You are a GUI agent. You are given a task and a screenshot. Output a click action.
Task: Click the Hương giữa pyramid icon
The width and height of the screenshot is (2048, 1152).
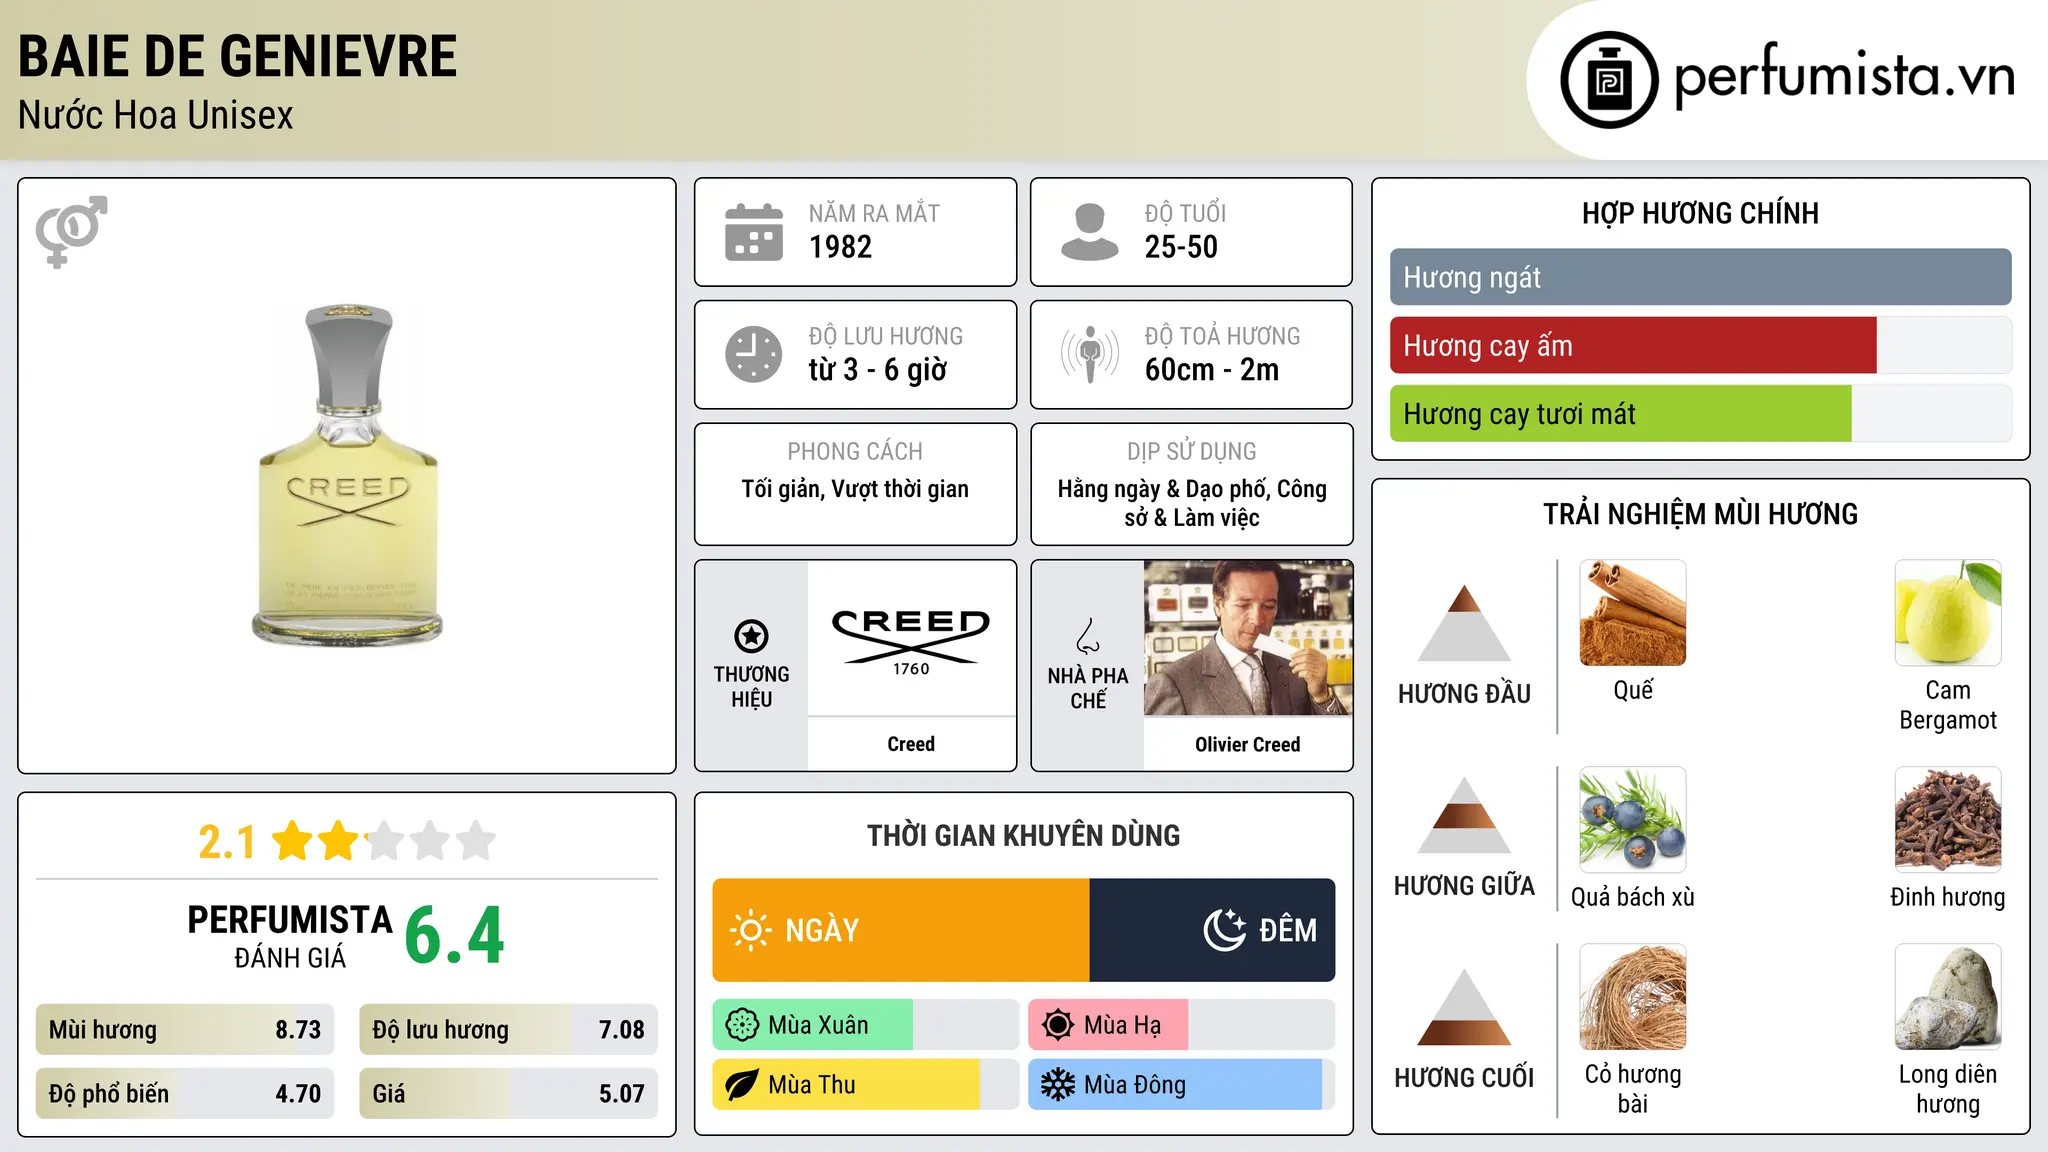pyautogui.click(x=1464, y=815)
